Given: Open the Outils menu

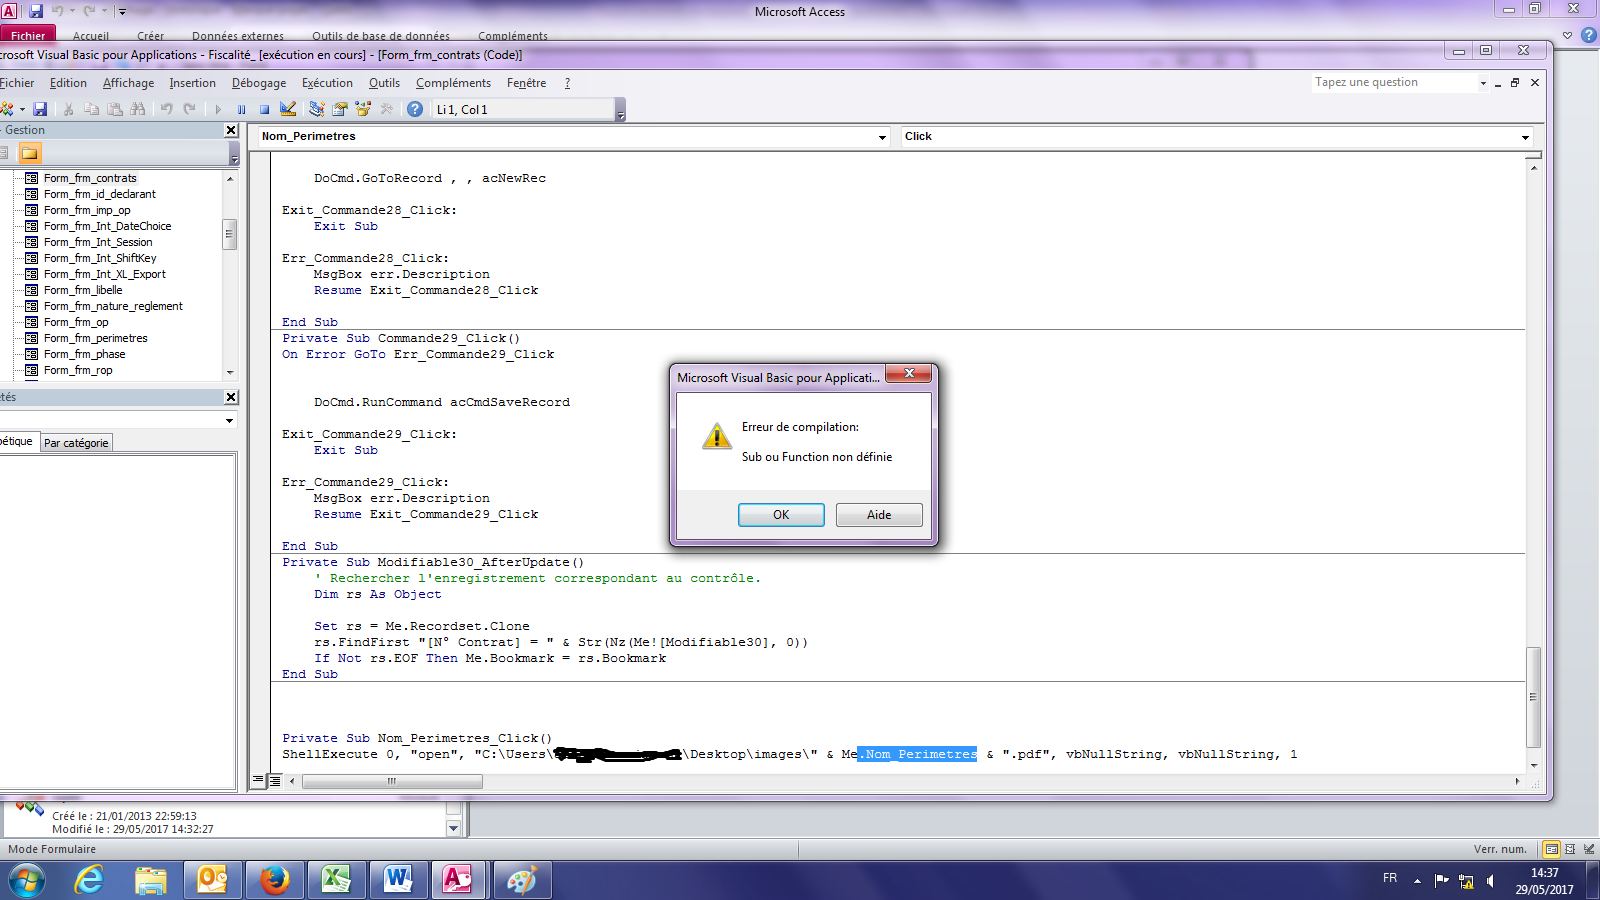Looking at the screenshot, I should 384,83.
